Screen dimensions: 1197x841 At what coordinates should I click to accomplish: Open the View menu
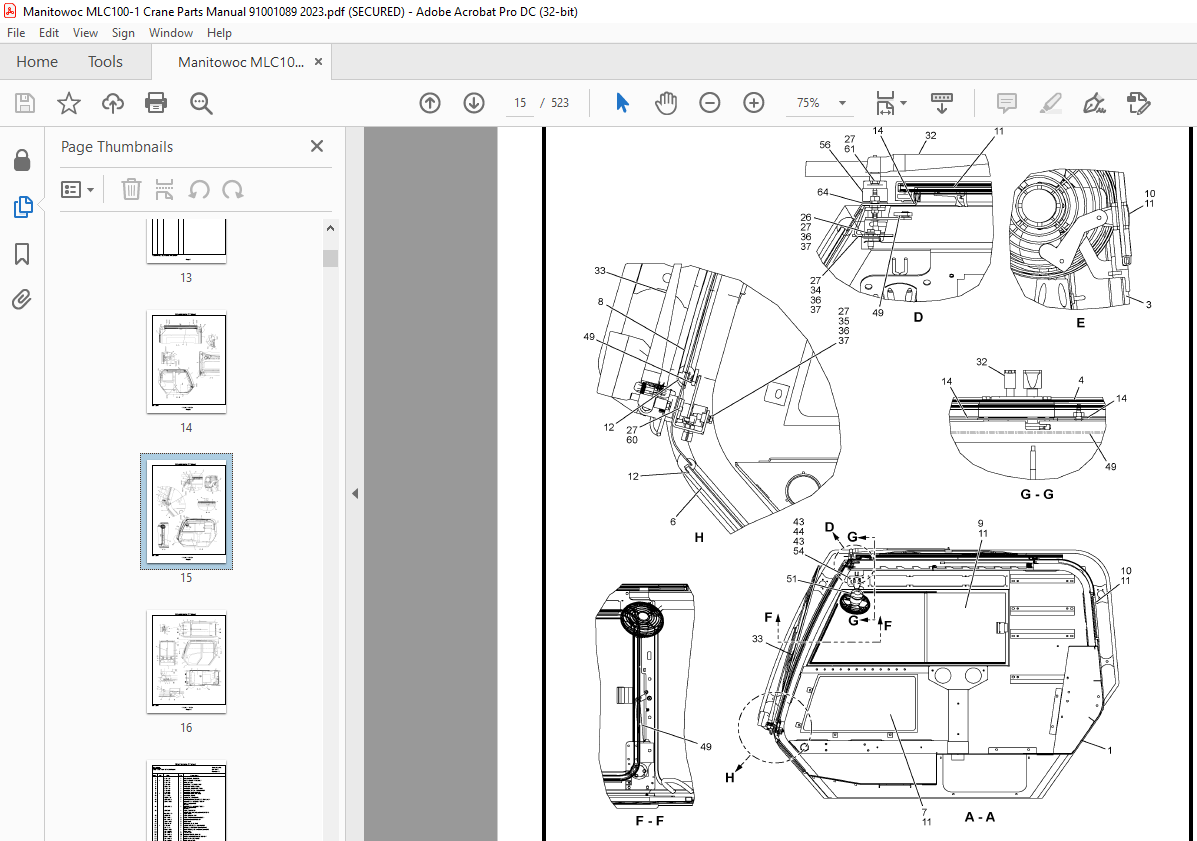pyautogui.click(x=86, y=33)
